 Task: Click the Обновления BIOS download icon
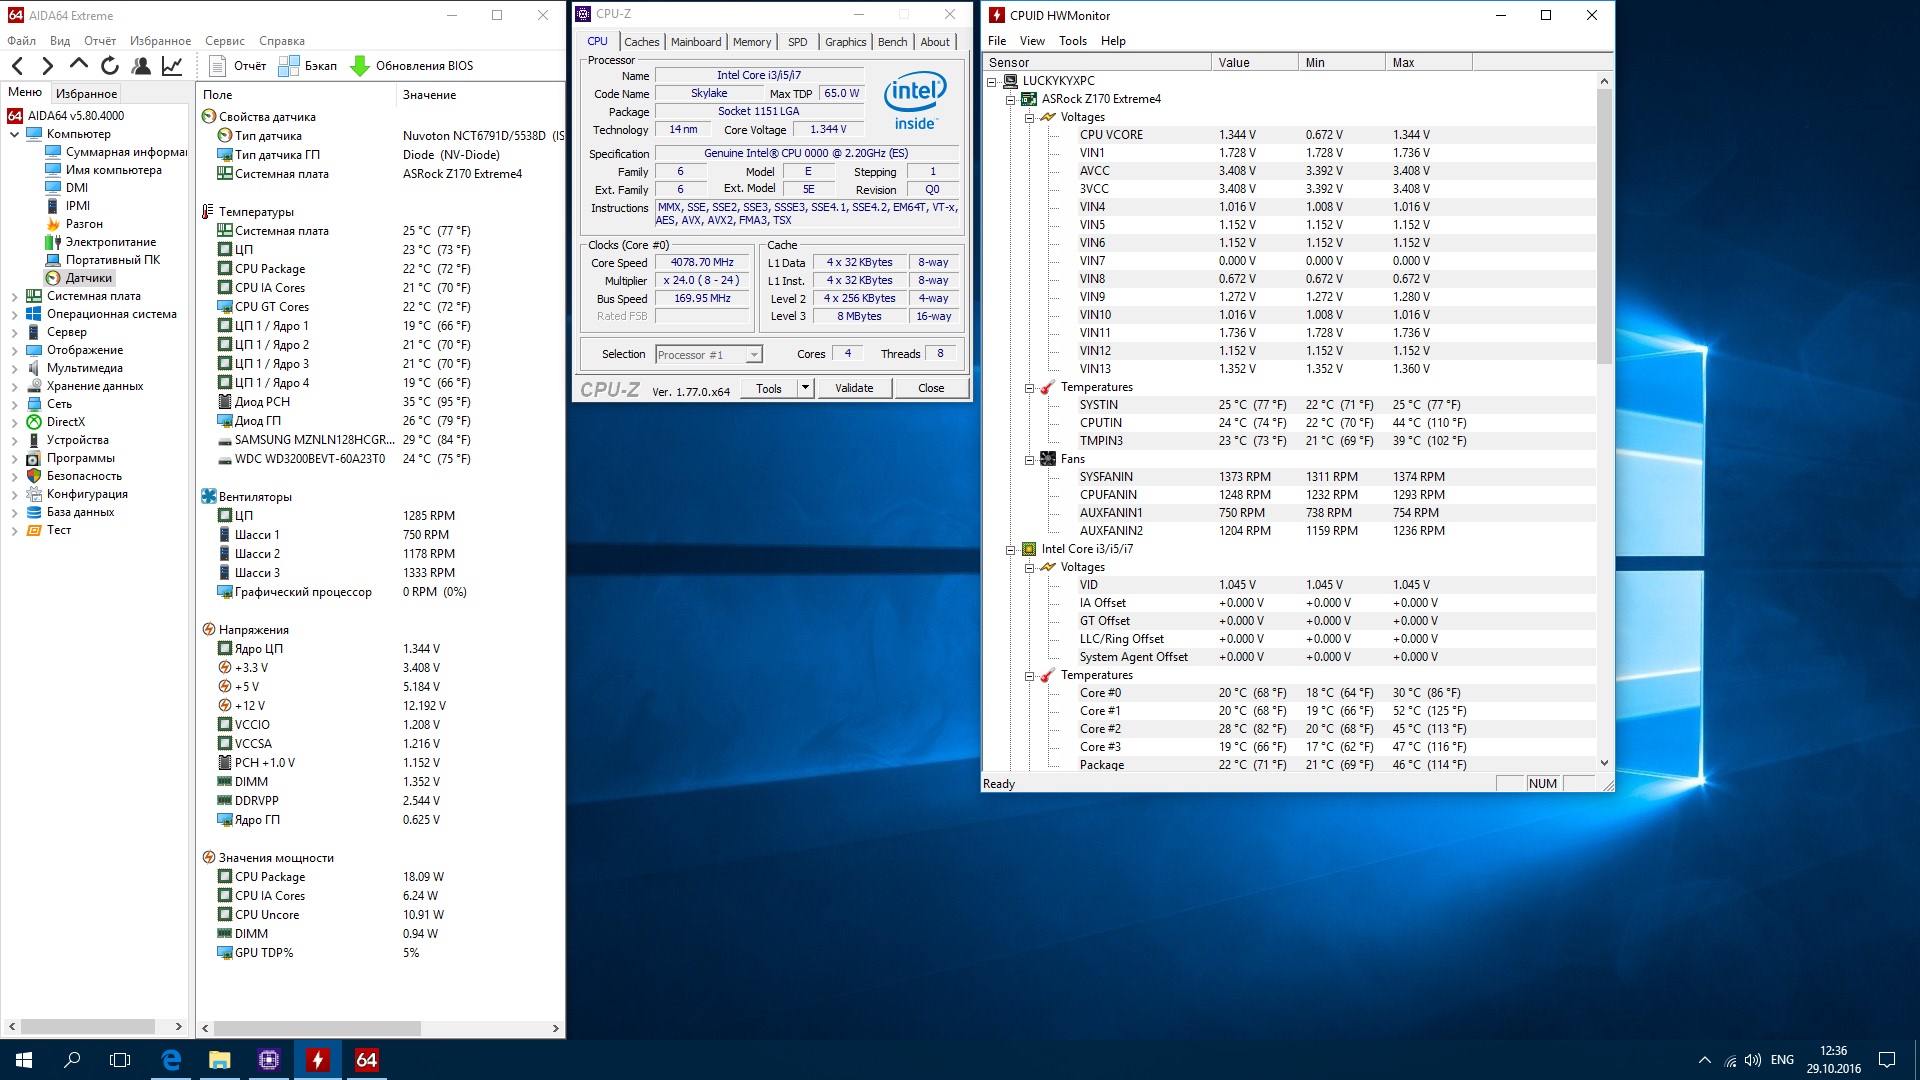point(360,66)
